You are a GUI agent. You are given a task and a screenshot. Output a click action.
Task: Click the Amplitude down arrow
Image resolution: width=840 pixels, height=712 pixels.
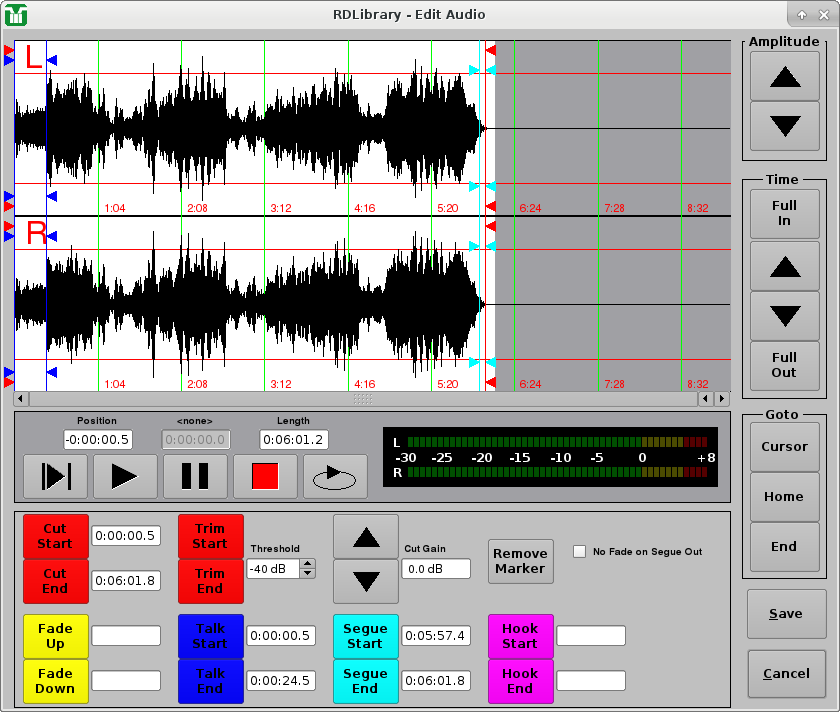[x=784, y=124]
